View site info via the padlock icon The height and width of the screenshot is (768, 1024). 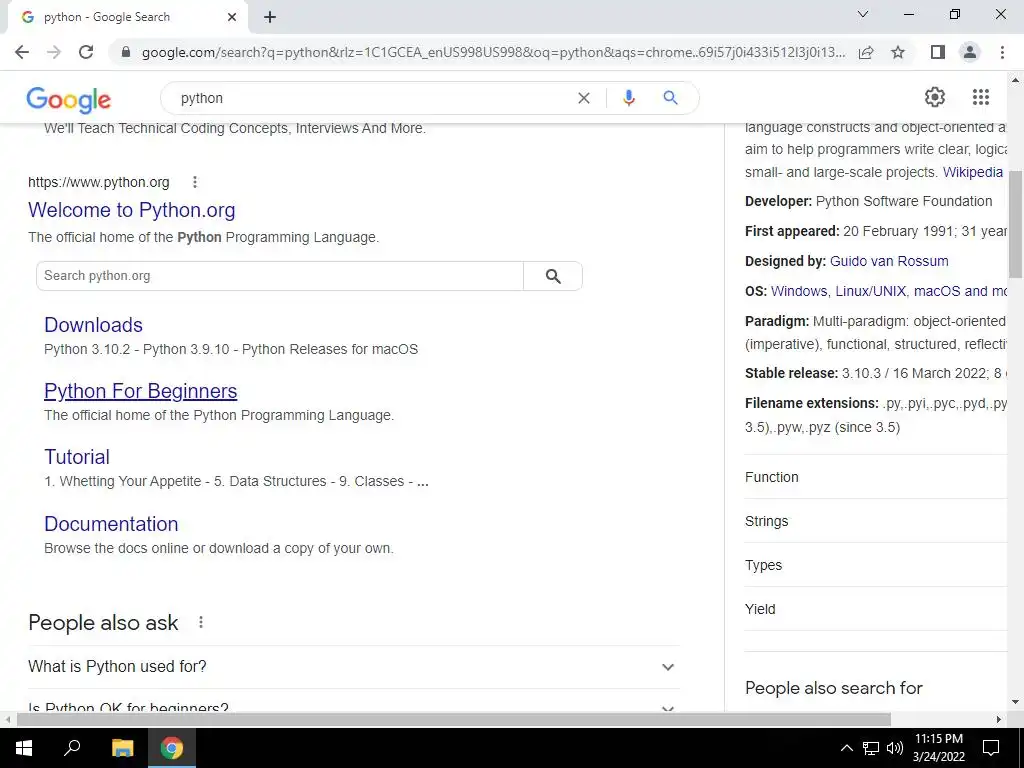click(125, 52)
